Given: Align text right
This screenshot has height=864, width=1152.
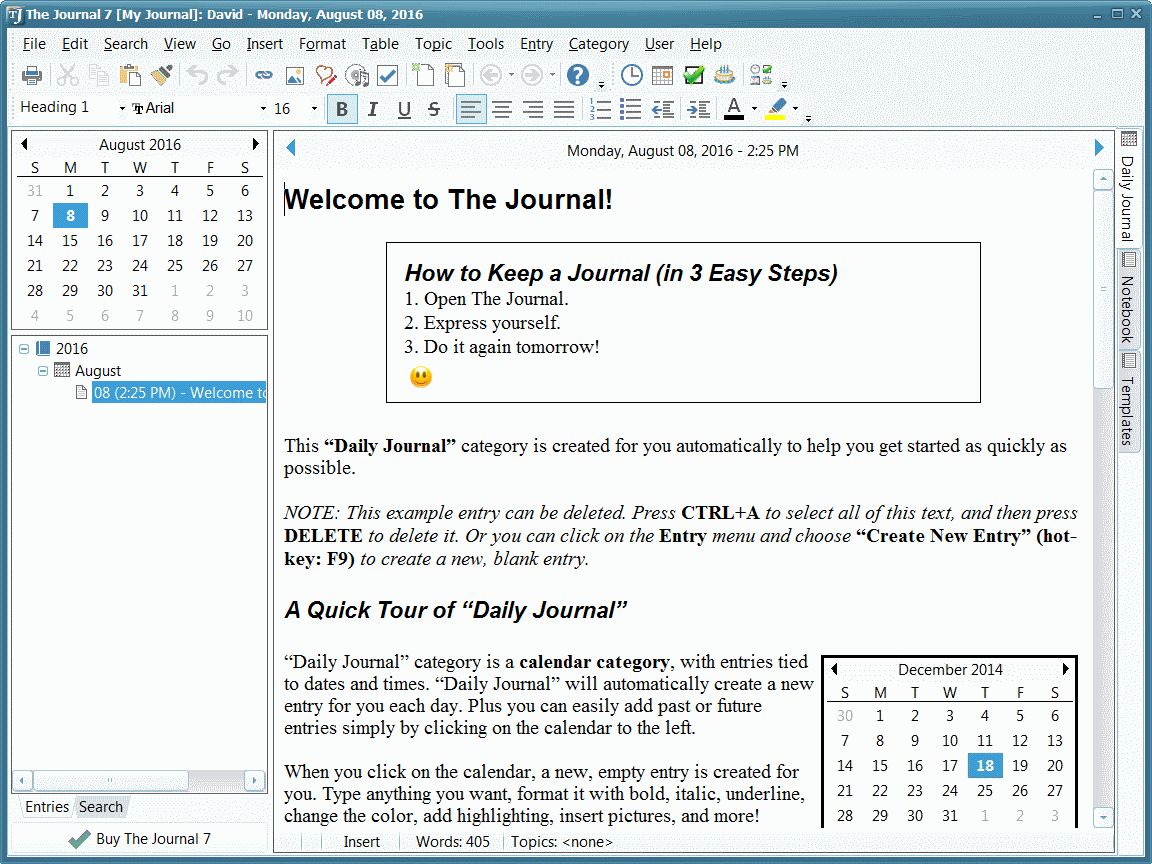Looking at the screenshot, I should click(x=533, y=109).
